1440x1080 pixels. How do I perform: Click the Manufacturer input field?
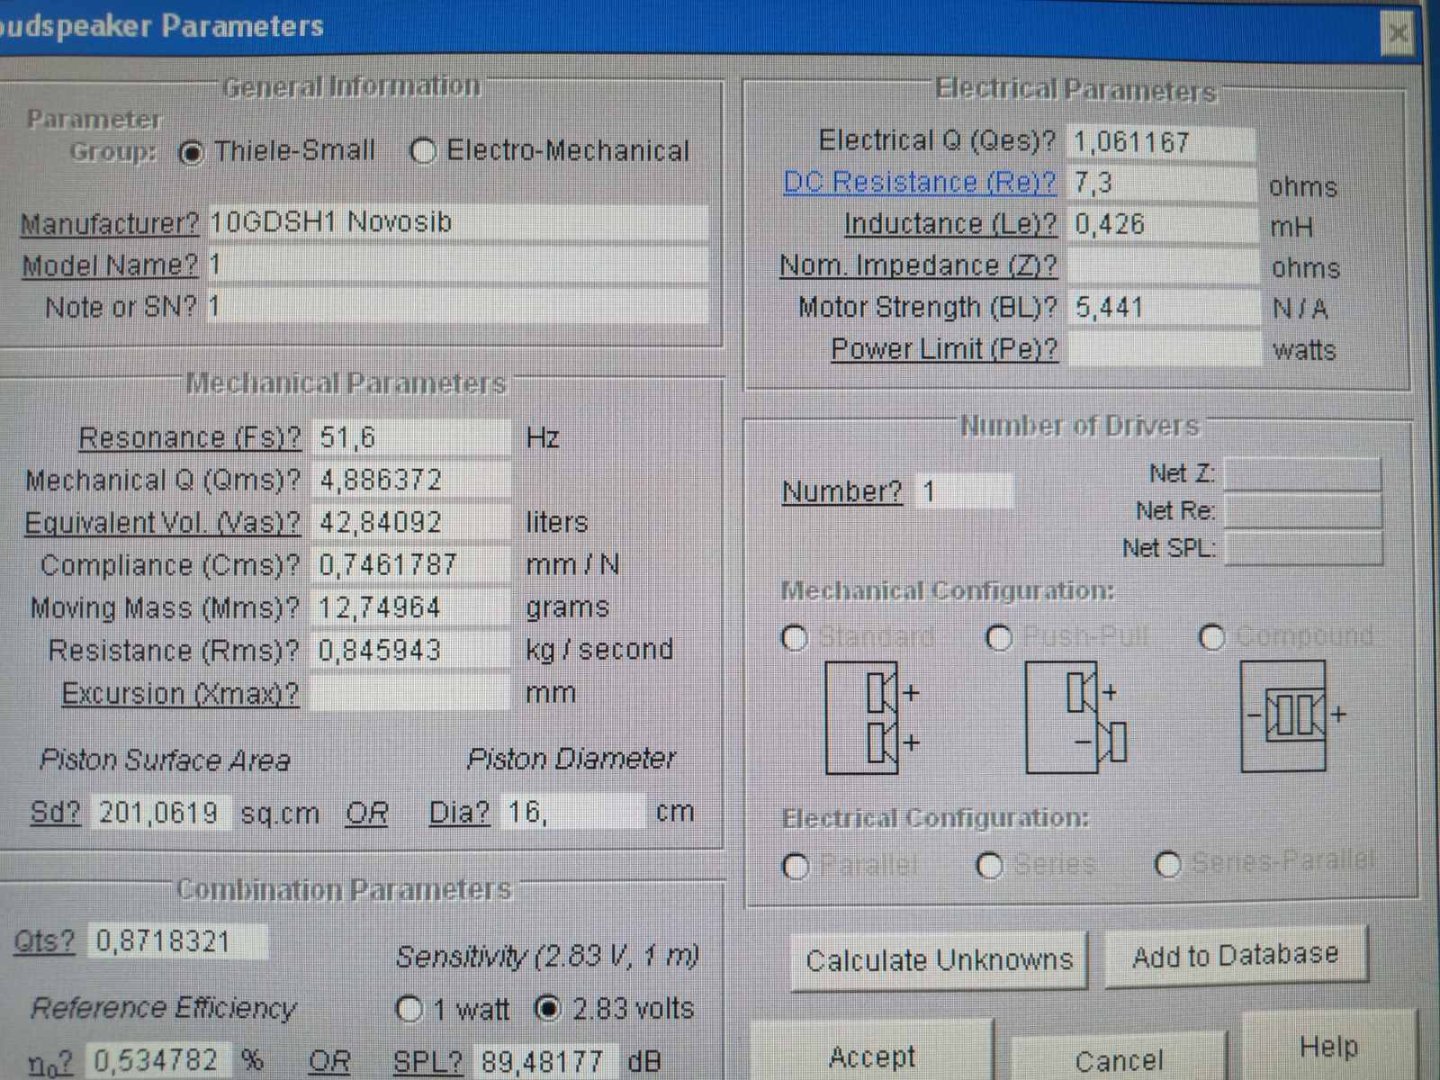tap(457, 222)
